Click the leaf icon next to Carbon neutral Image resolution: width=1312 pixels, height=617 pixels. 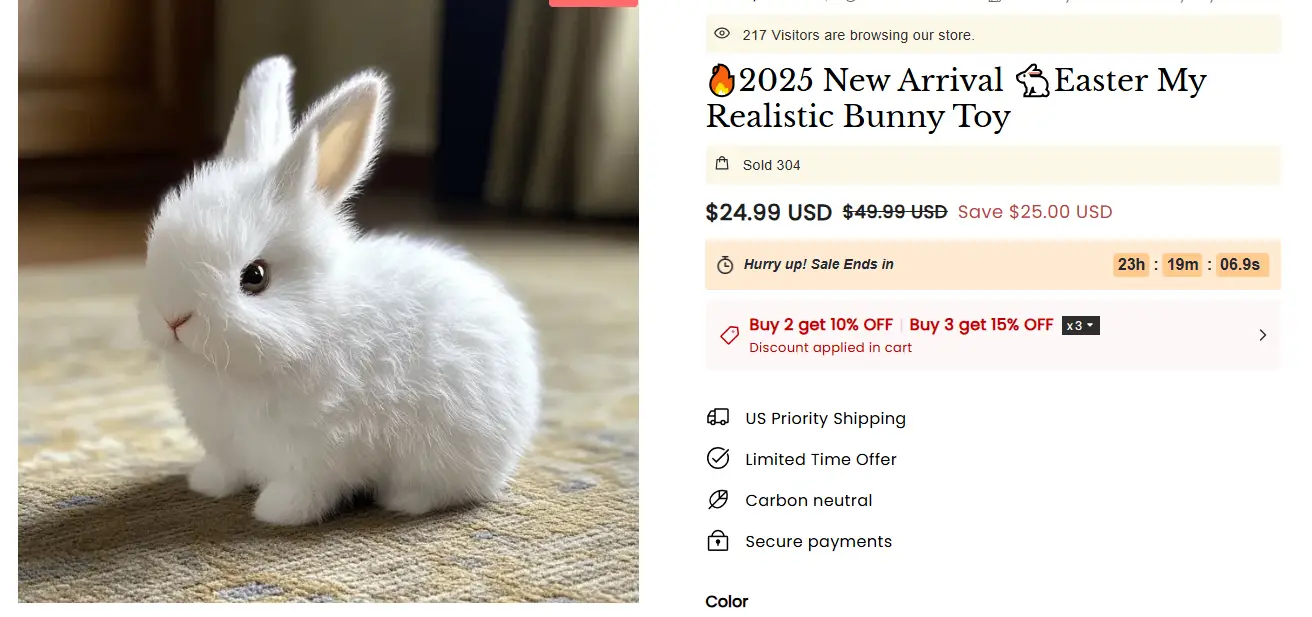[x=717, y=499]
